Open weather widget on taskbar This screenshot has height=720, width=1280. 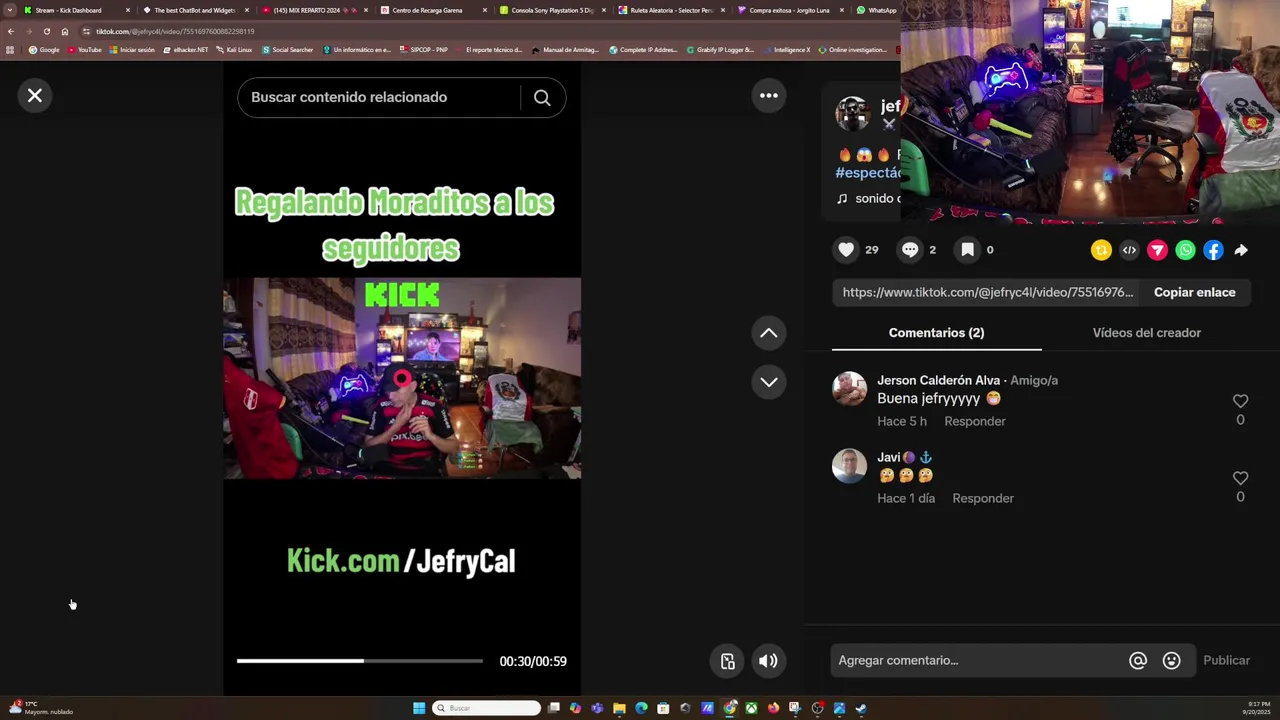point(40,708)
